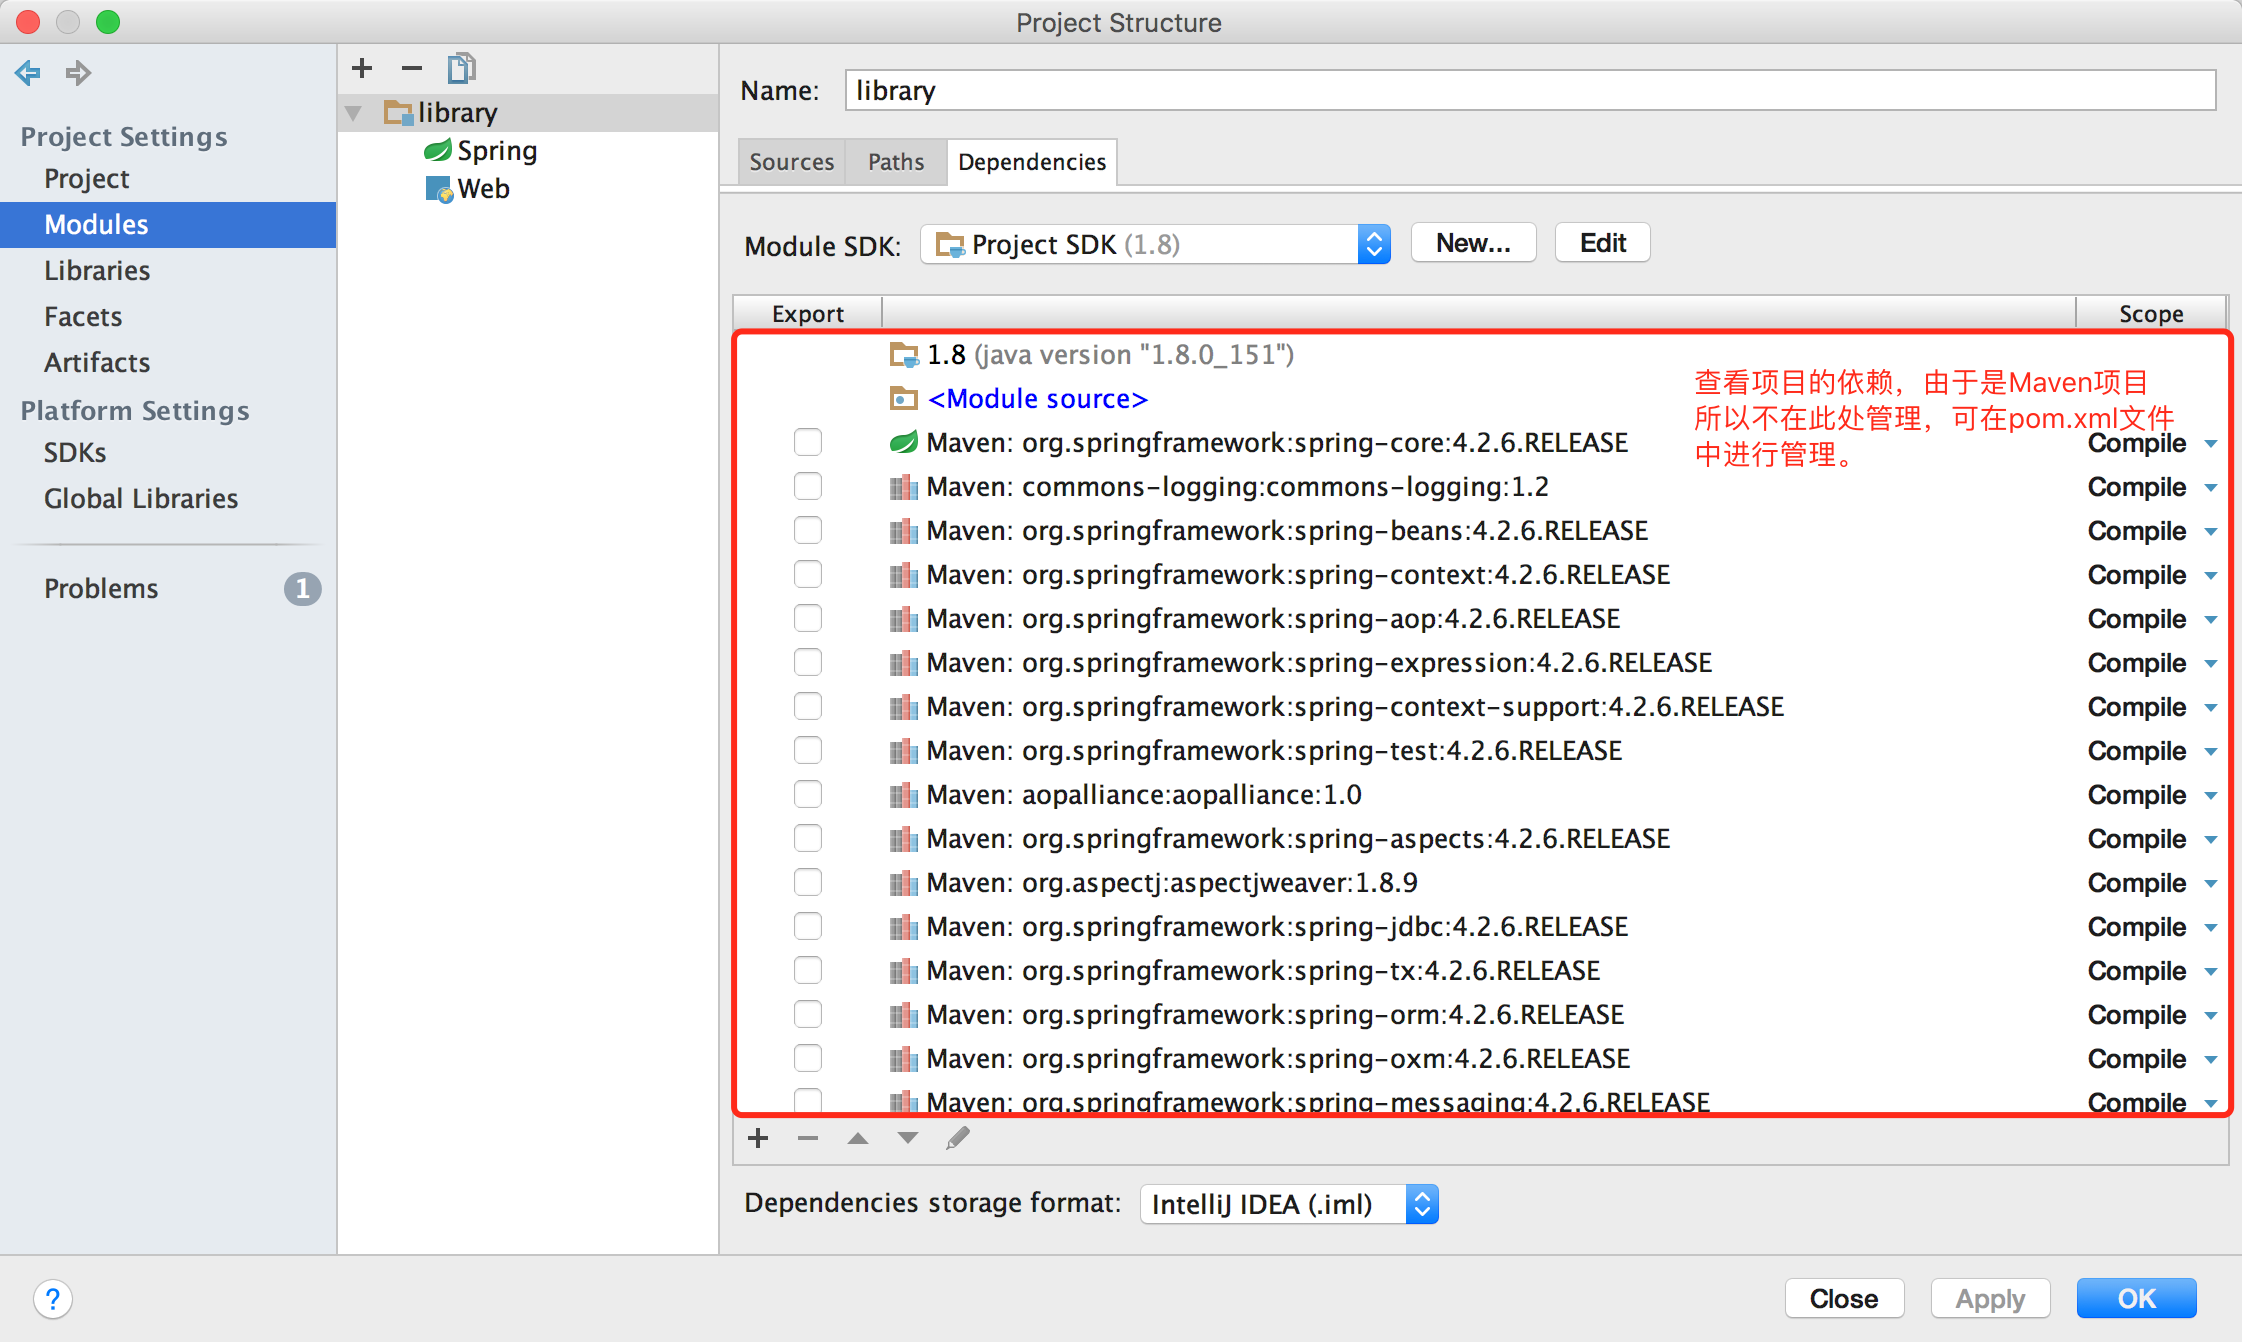Check Export for spring-expression dependency
This screenshot has width=2242, height=1342.
click(x=808, y=662)
